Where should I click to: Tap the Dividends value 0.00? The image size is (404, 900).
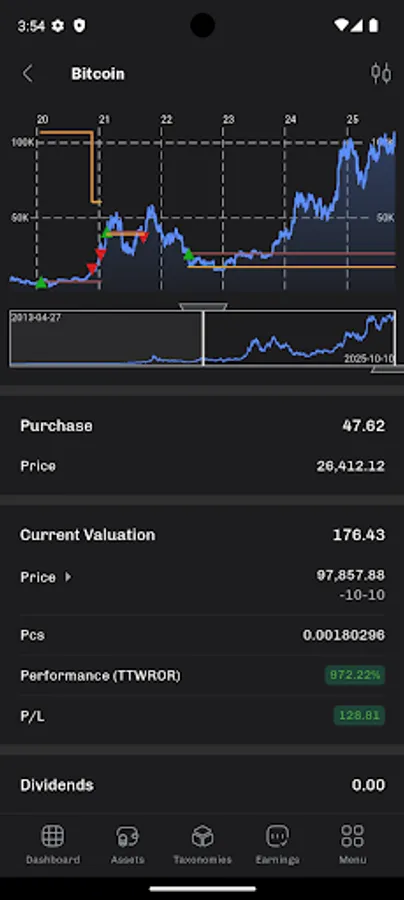[368, 785]
